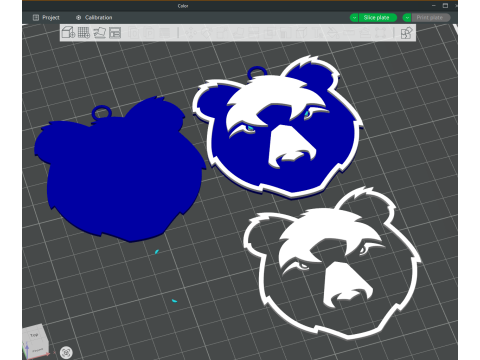Expand the dropdown arrow beside Print plate

[407, 18]
